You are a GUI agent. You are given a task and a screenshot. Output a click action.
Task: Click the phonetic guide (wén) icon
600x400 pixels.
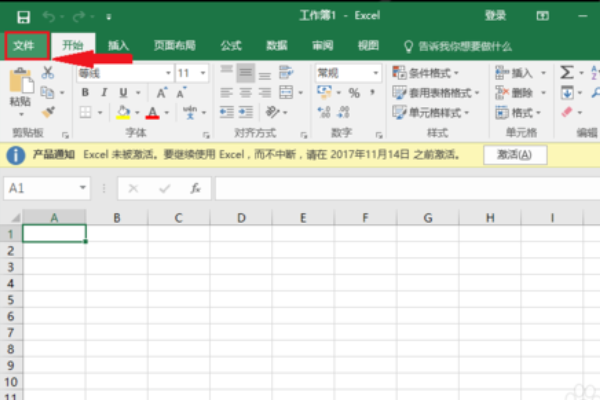[190, 113]
